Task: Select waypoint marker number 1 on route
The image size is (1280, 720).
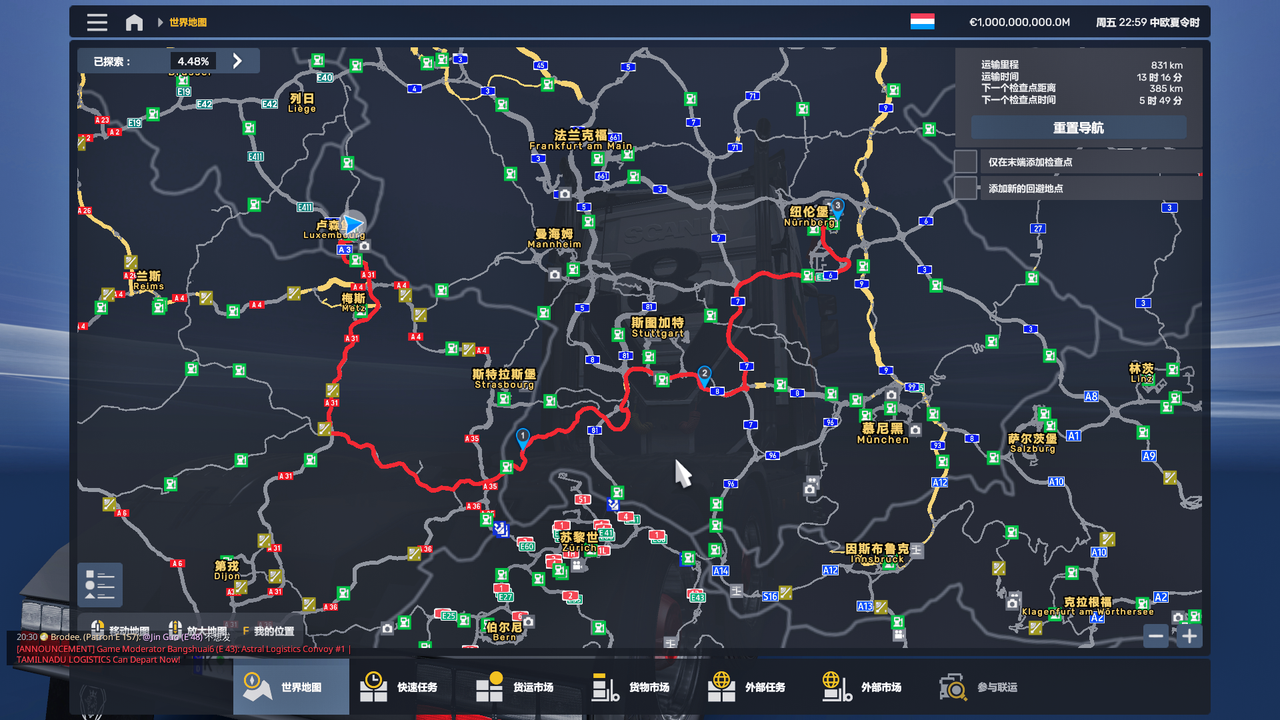Action: click(x=522, y=437)
